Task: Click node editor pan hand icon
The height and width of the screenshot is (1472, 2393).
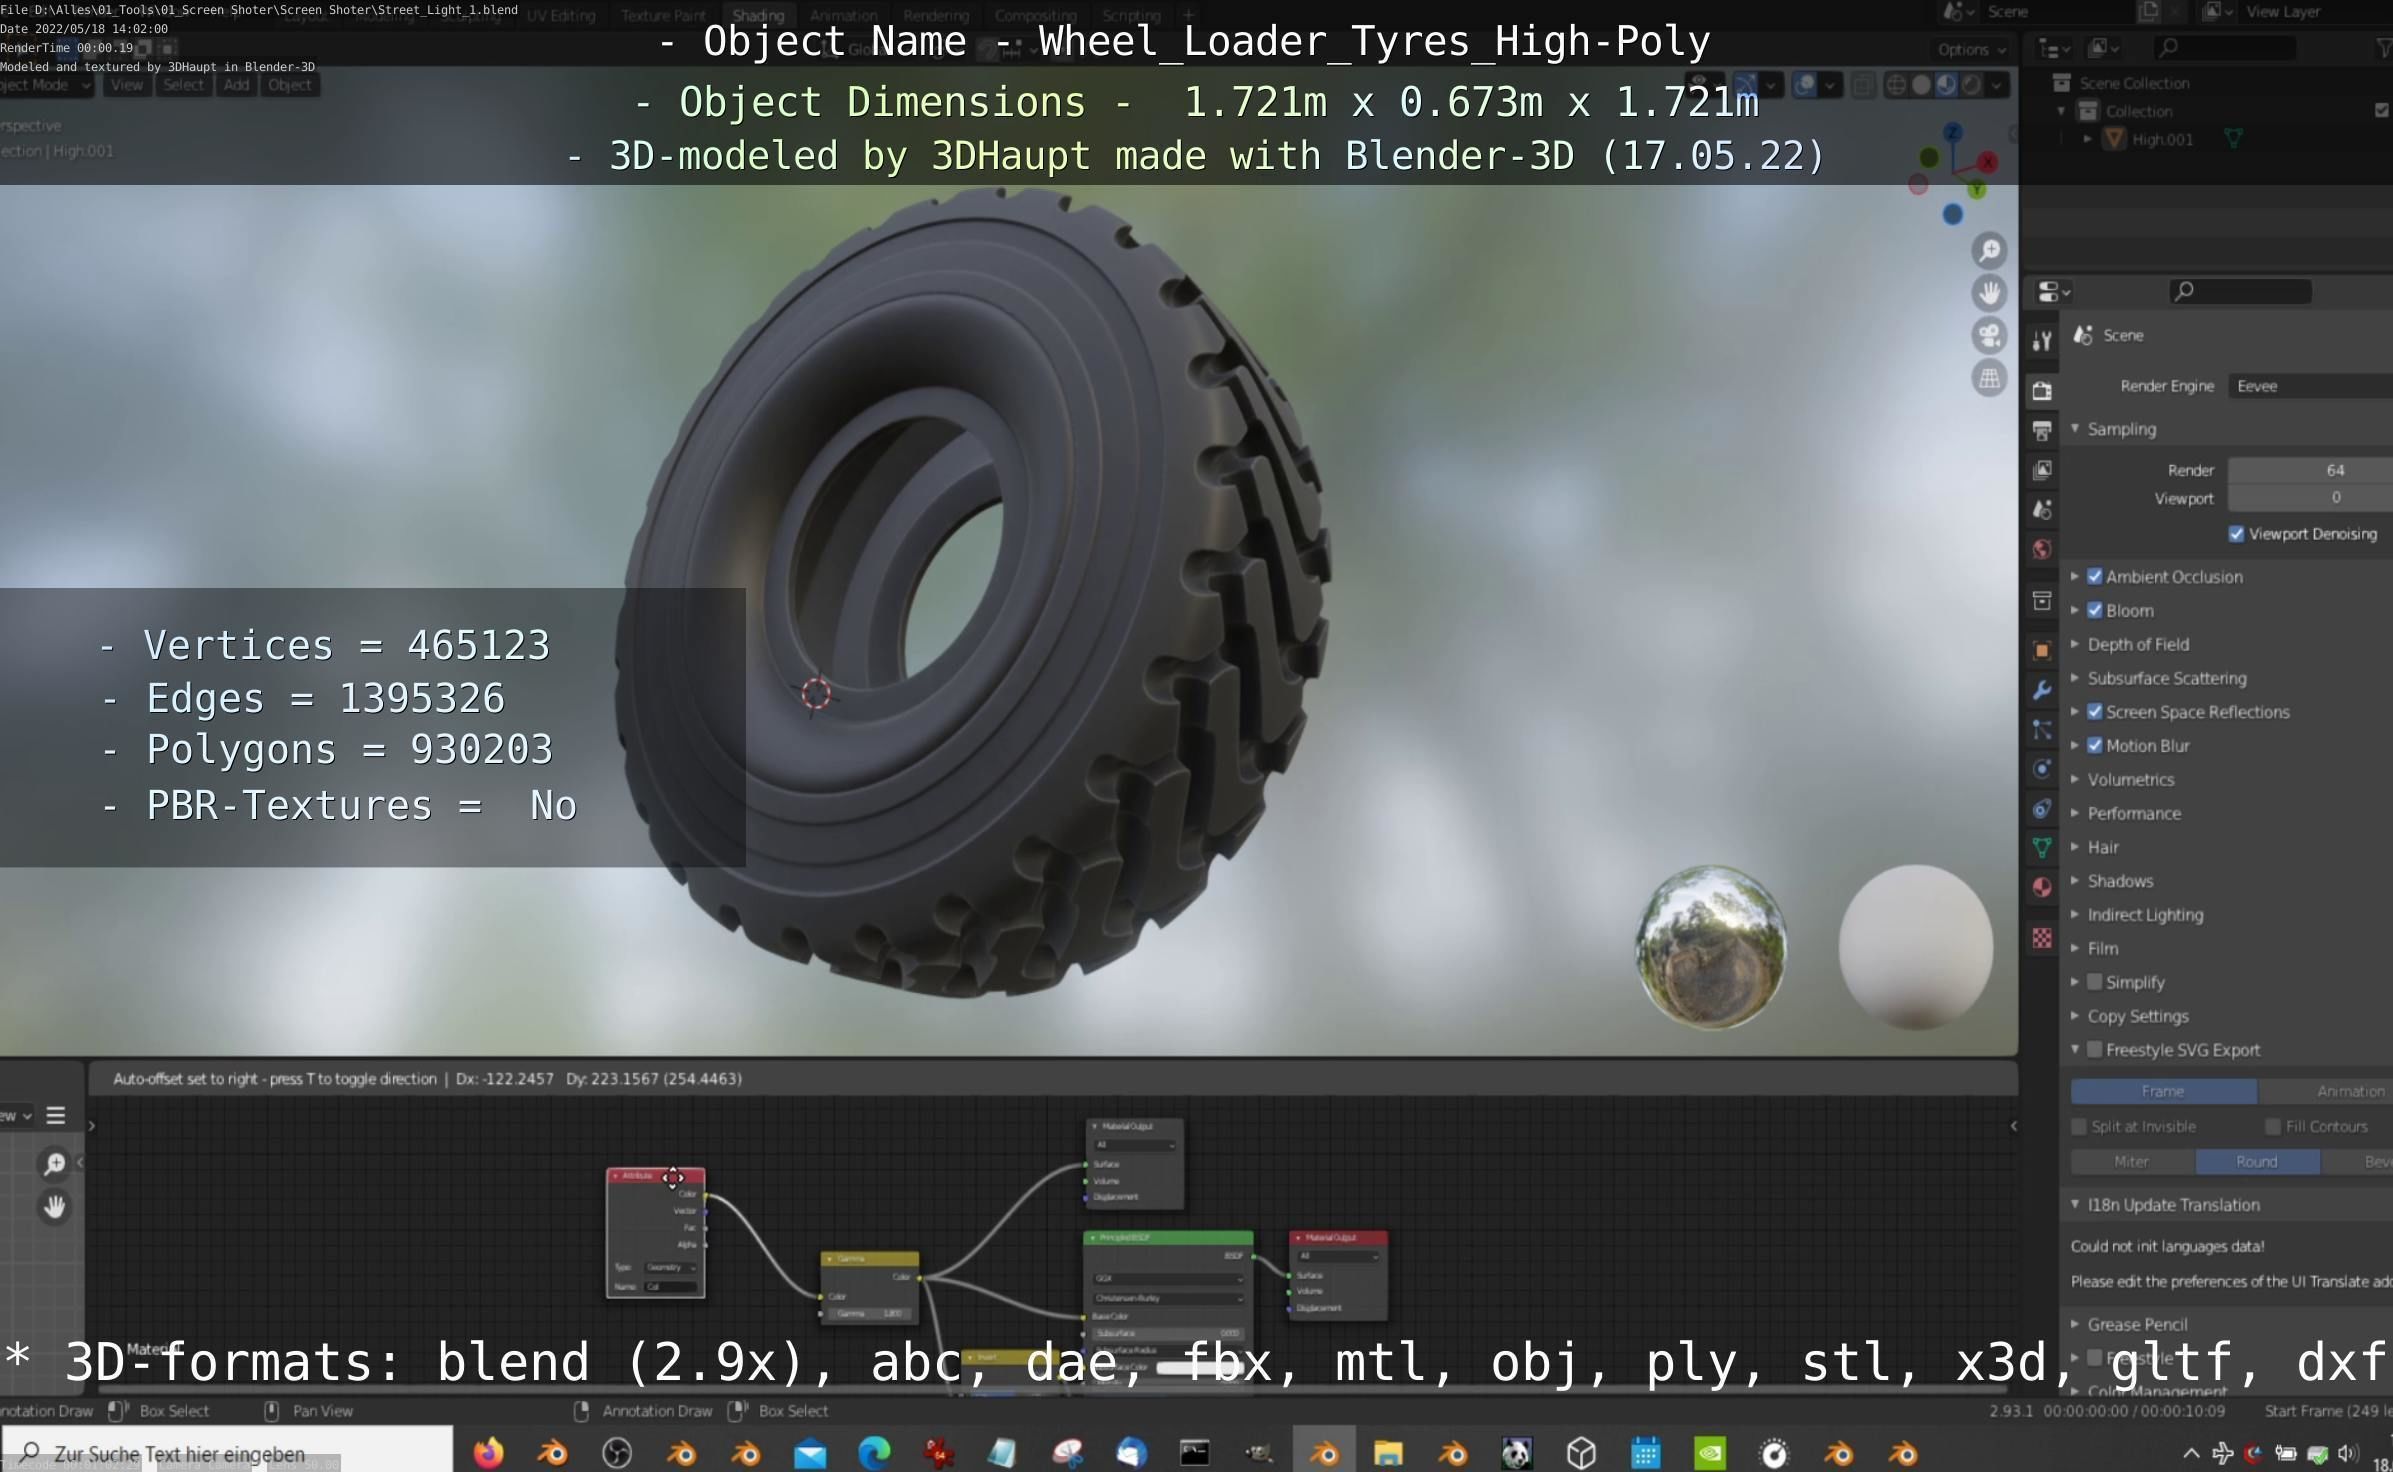Action: [55, 1207]
